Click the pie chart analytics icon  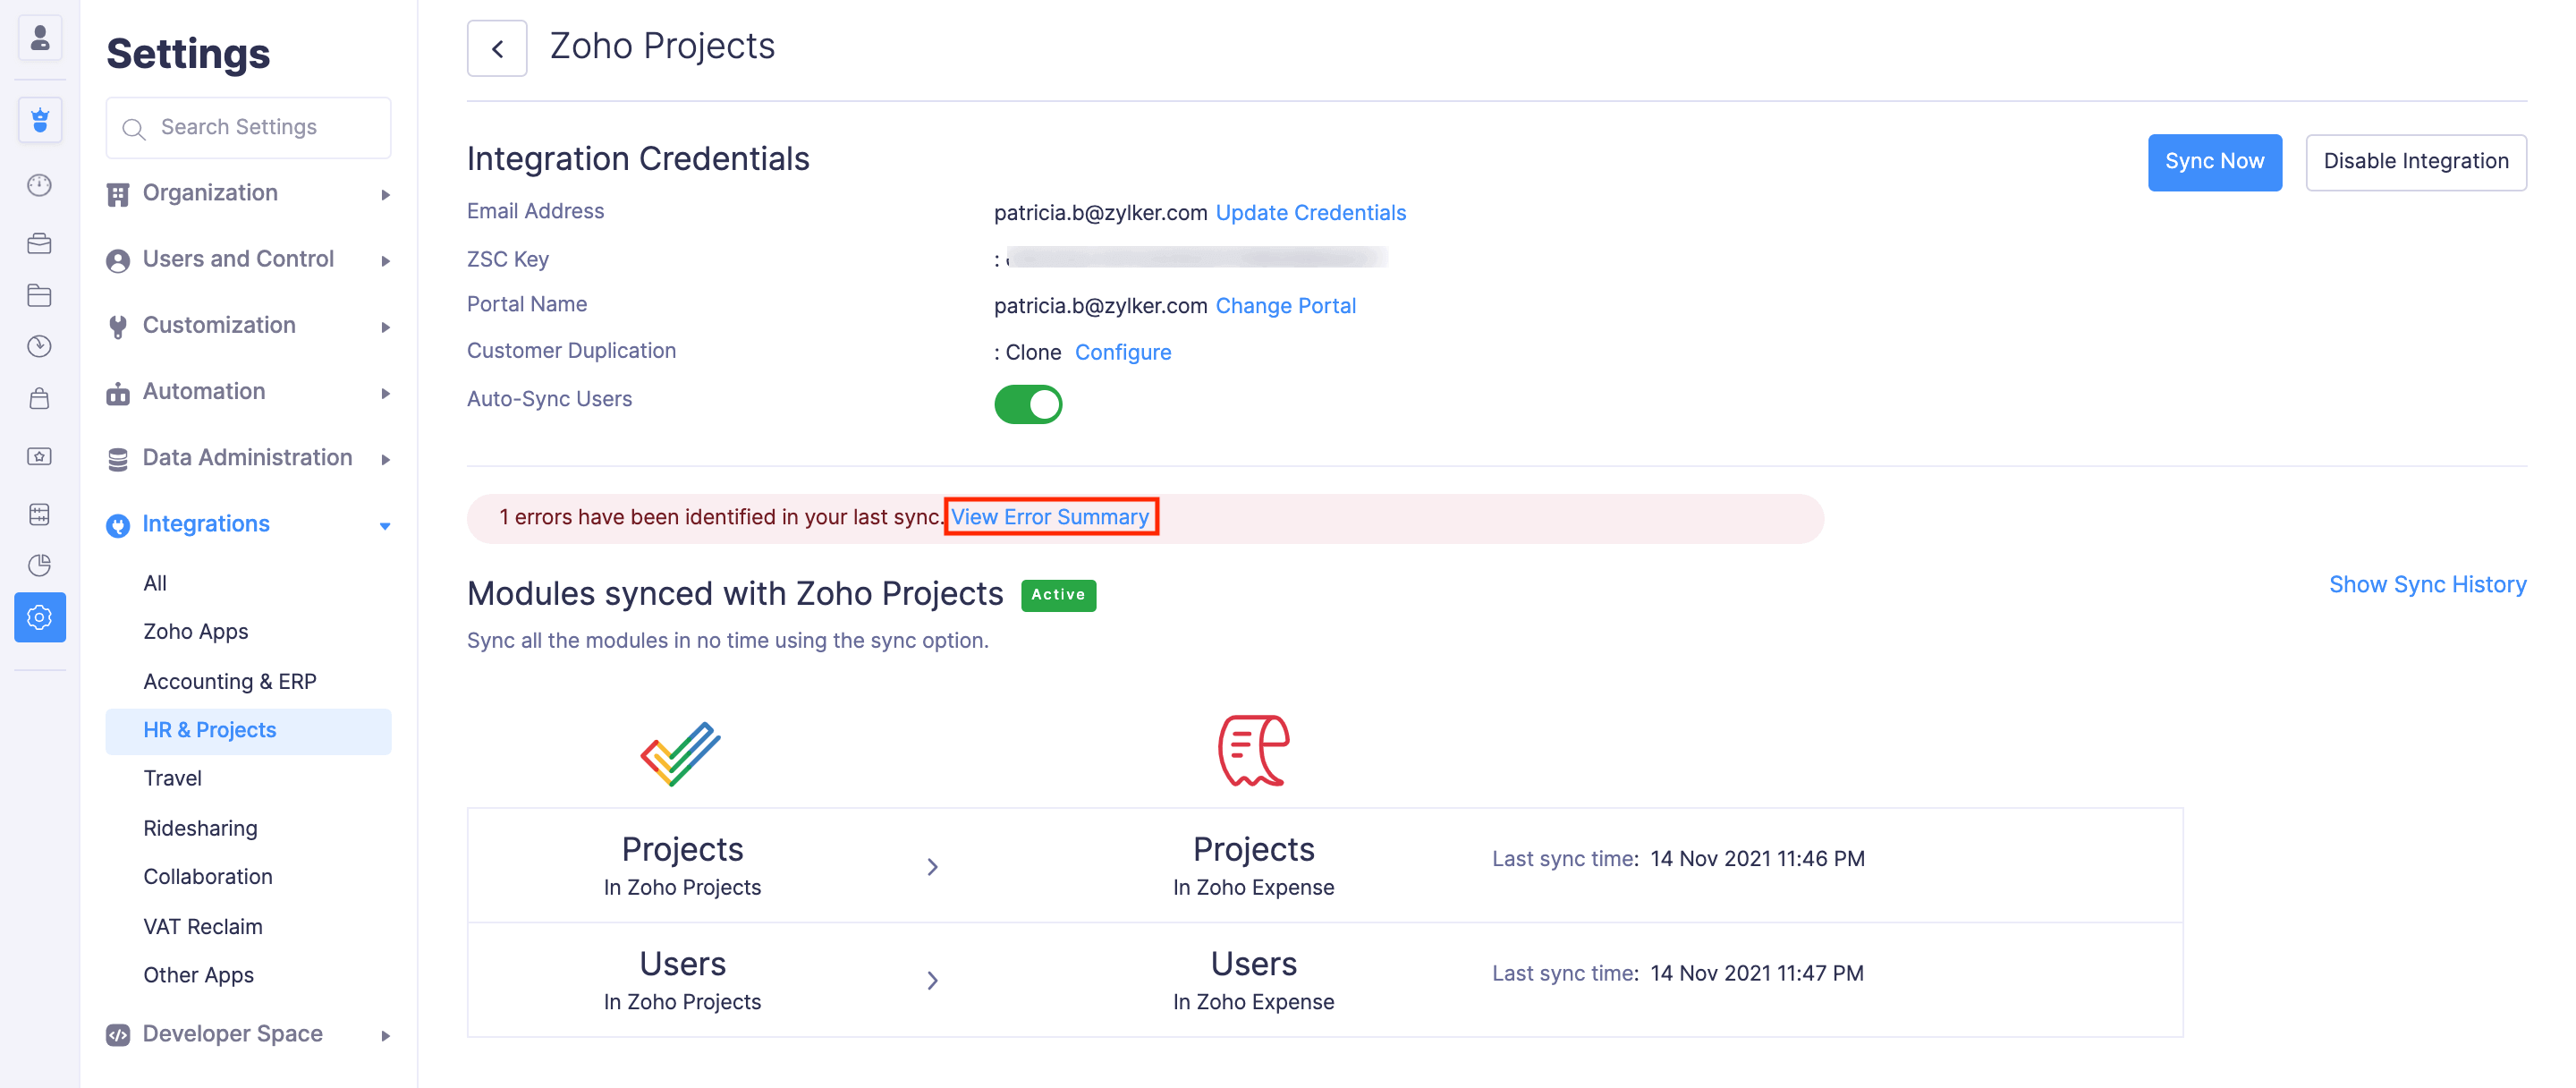pyautogui.click(x=39, y=565)
